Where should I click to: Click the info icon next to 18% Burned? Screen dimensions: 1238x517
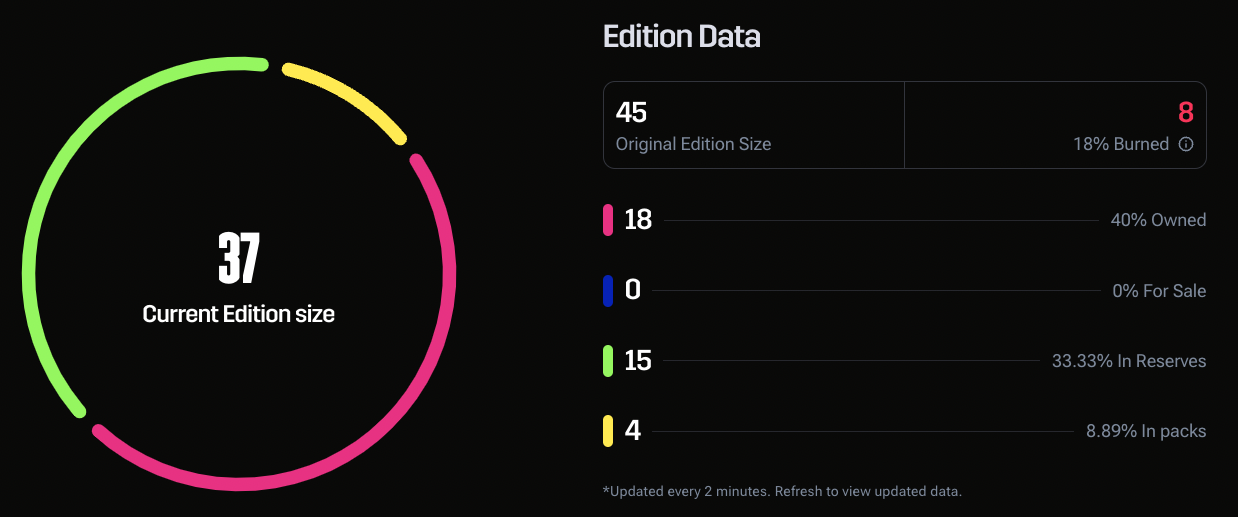1186,144
